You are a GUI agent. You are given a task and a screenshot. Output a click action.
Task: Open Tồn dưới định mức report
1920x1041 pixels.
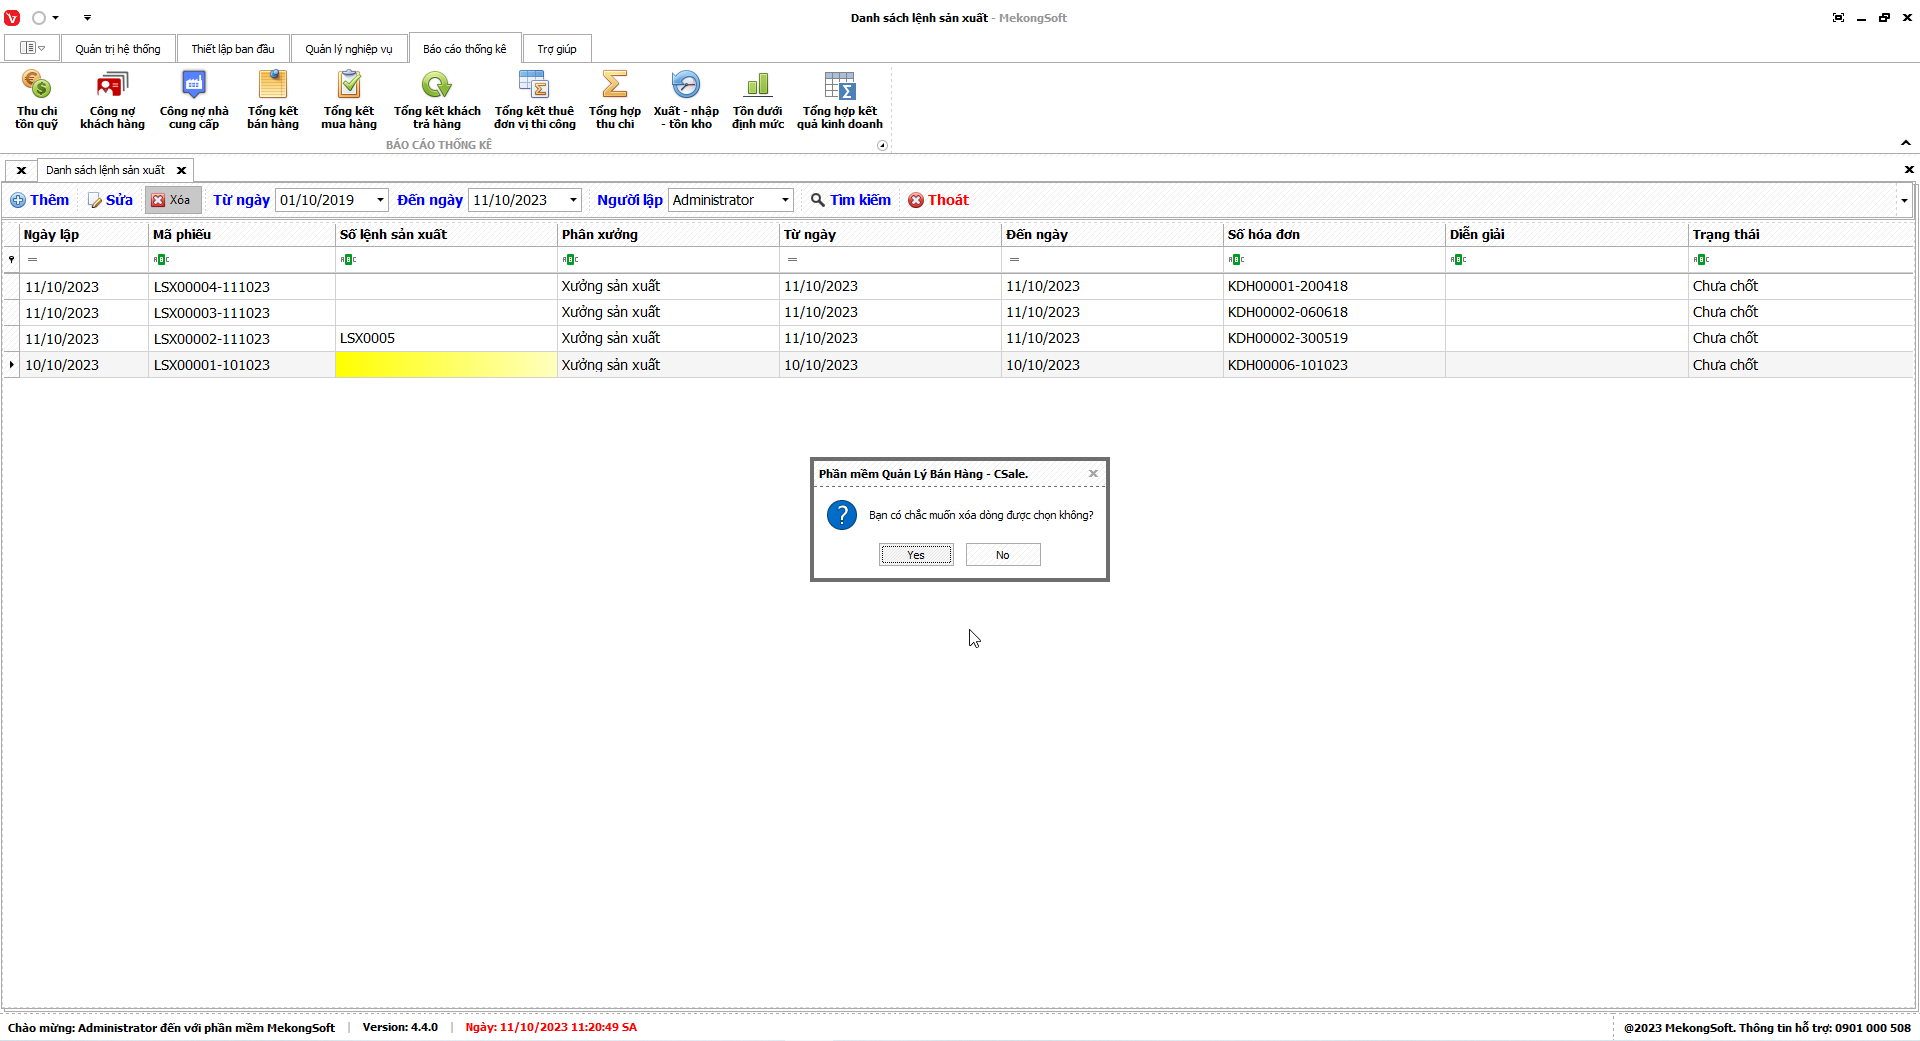pyautogui.click(x=758, y=99)
